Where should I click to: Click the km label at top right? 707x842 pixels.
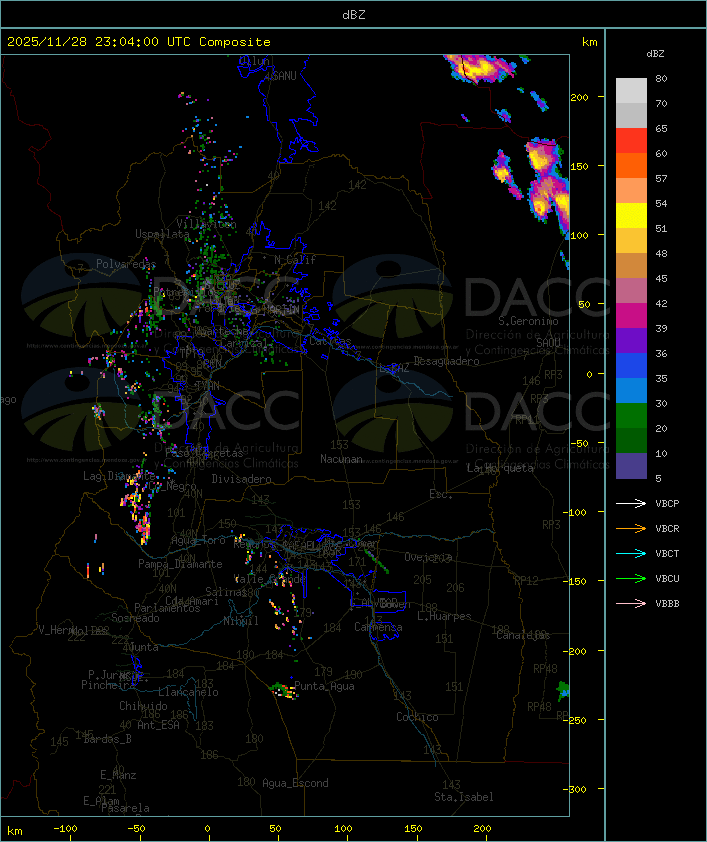point(589,42)
